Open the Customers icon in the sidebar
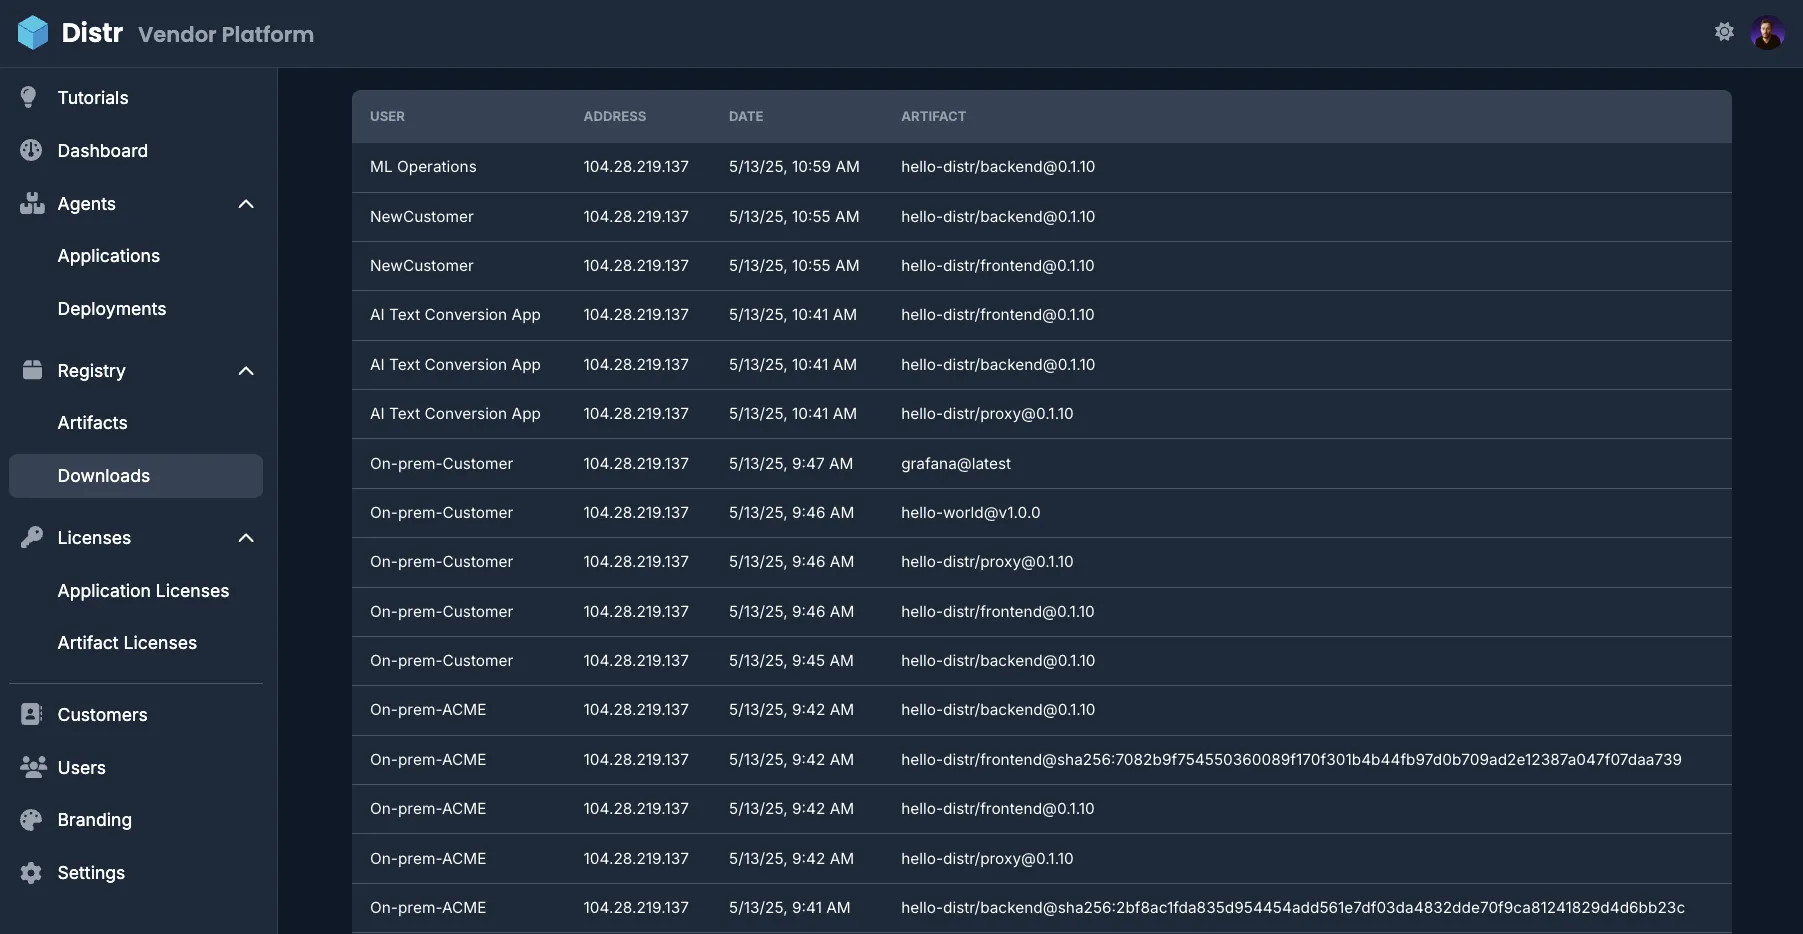The width and height of the screenshot is (1803, 934). tap(31, 714)
